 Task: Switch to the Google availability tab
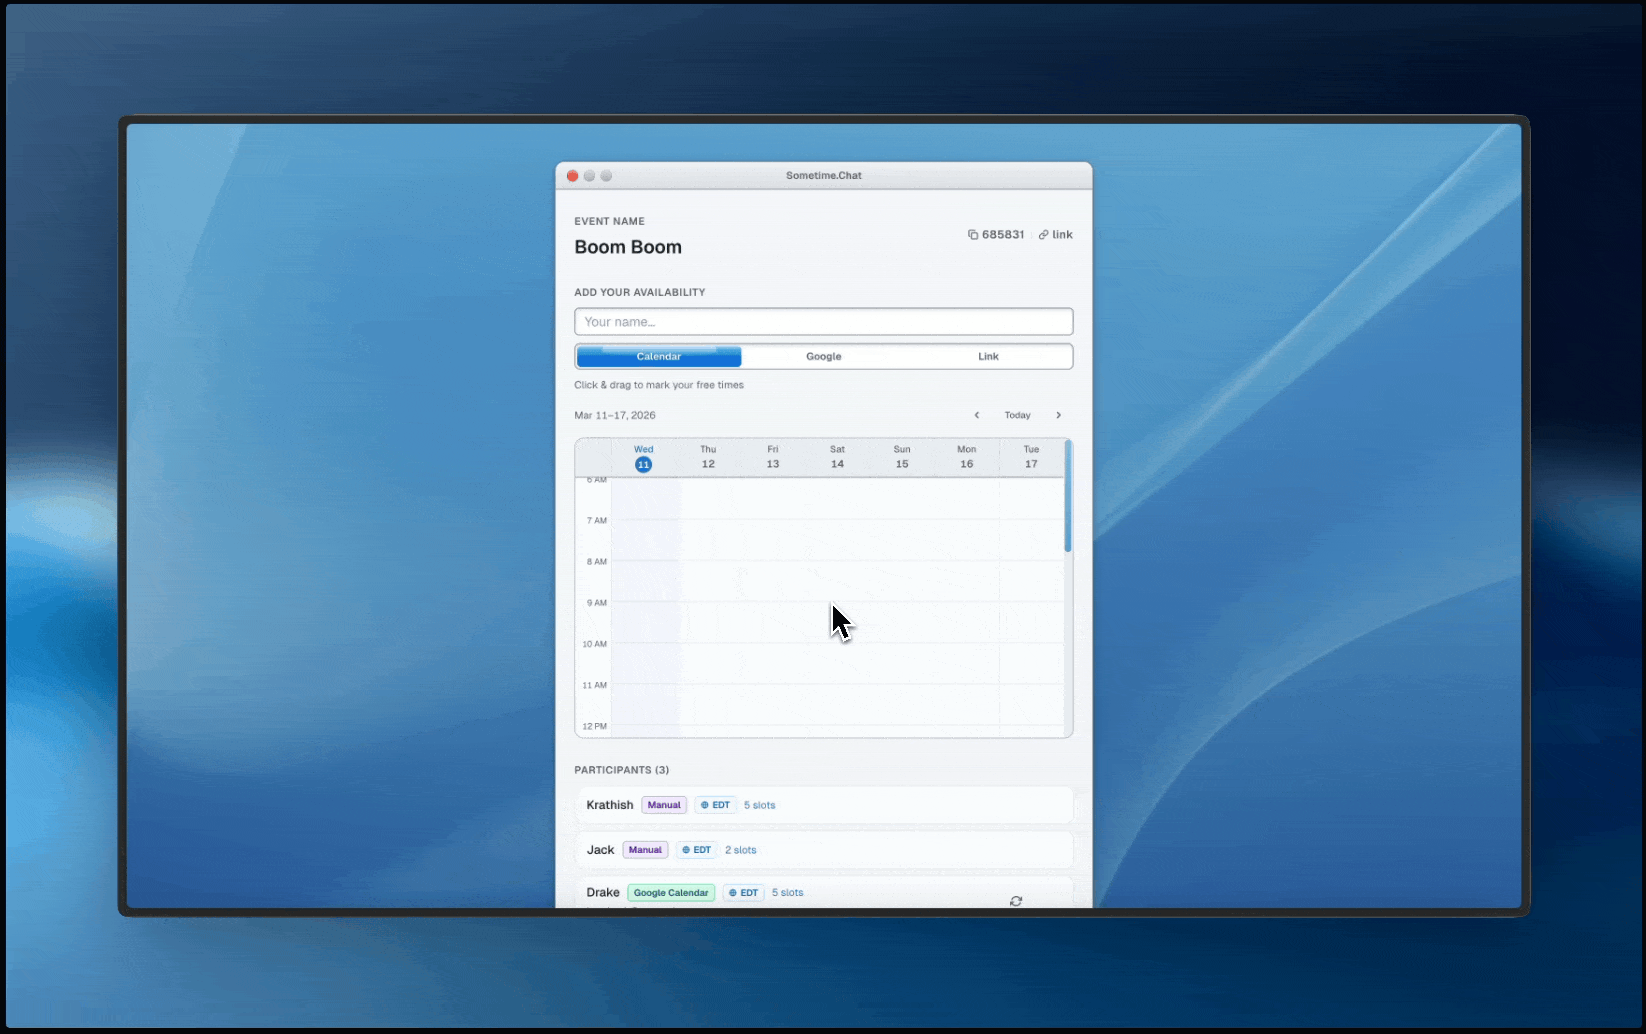[823, 356]
